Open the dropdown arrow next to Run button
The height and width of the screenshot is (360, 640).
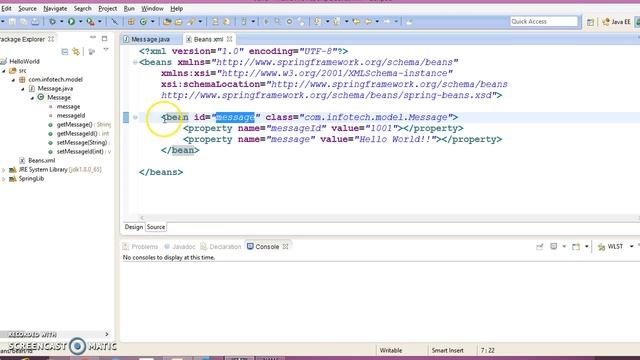(x=80, y=21)
